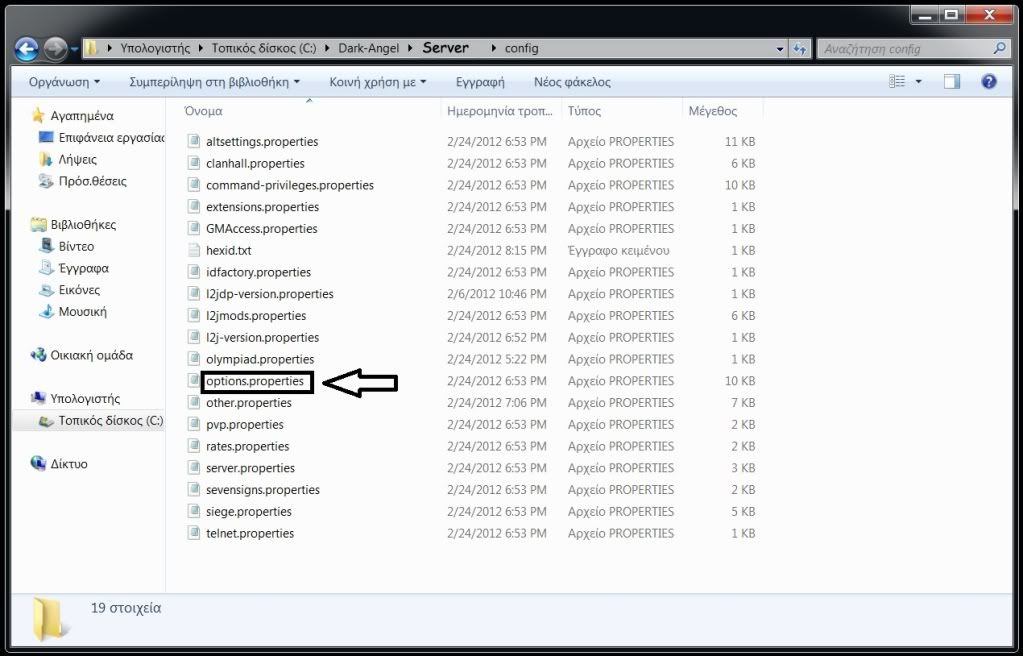
Task: Click inside the search config field
Action: point(900,47)
